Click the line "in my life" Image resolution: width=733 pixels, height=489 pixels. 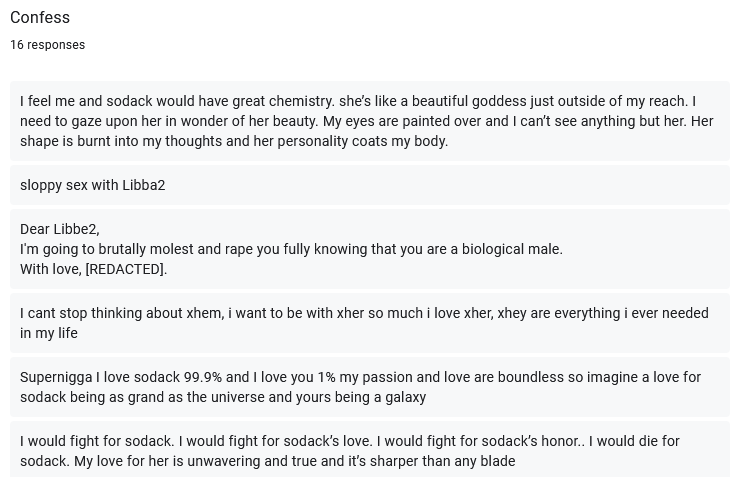(x=49, y=333)
